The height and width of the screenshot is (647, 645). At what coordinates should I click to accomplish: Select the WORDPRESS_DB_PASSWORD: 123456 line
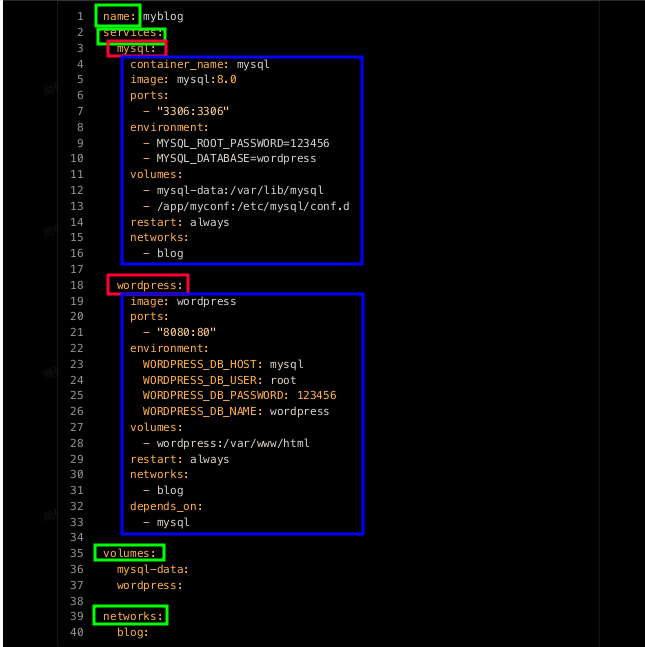(x=240, y=395)
